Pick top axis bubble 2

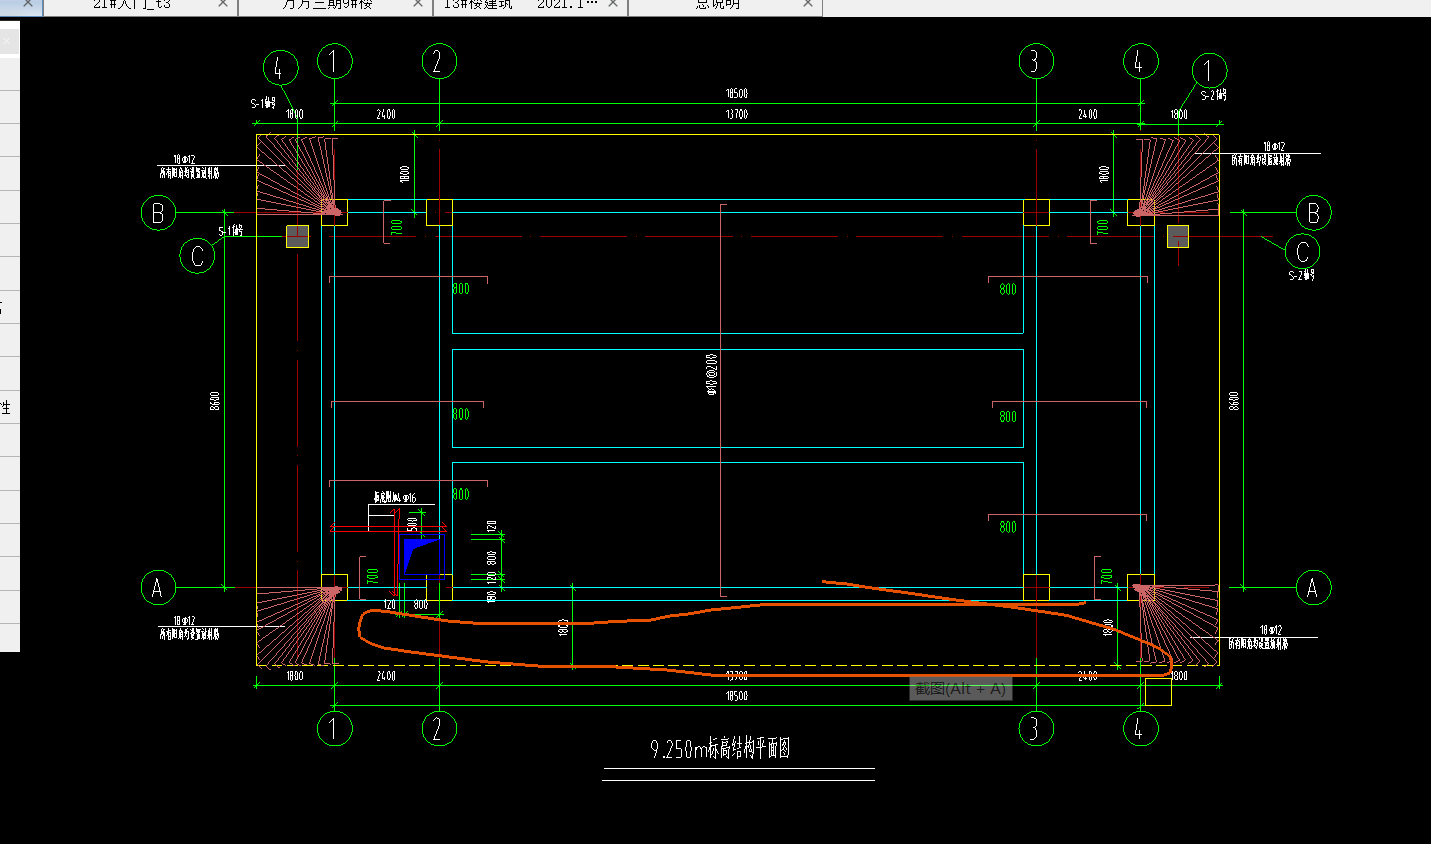439,62
